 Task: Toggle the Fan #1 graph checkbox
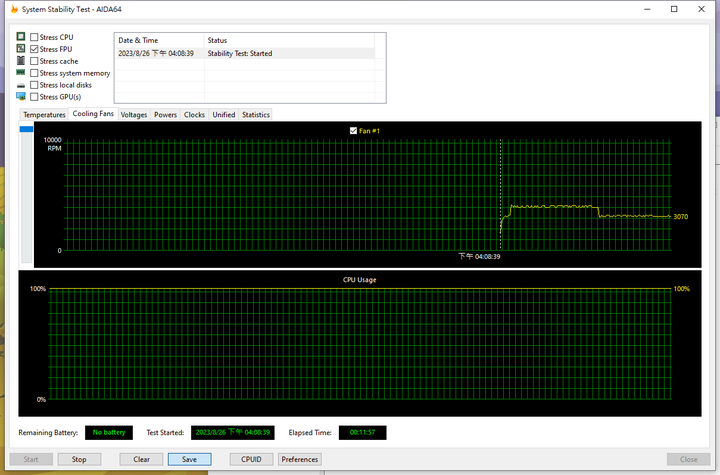coord(353,131)
